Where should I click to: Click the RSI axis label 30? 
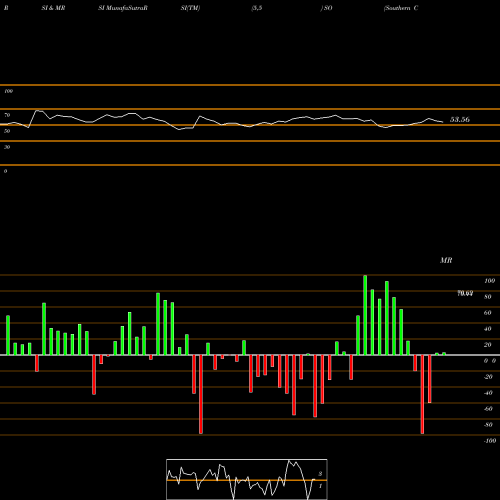click(x=7, y=147)
